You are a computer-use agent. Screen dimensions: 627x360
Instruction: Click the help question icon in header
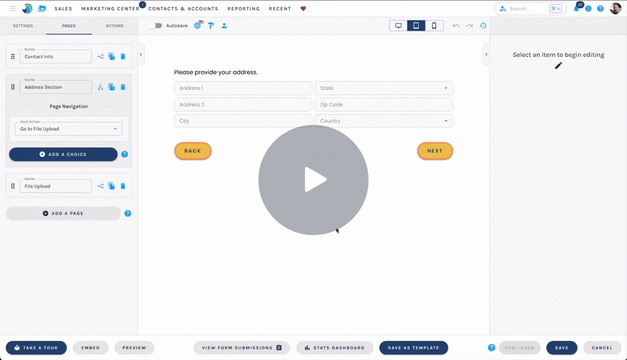(x=600, y=8)
